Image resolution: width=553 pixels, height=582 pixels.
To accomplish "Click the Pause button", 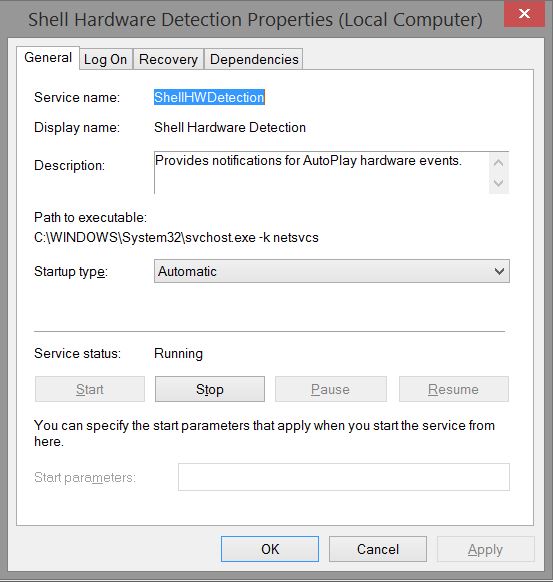I will point(331,389).
